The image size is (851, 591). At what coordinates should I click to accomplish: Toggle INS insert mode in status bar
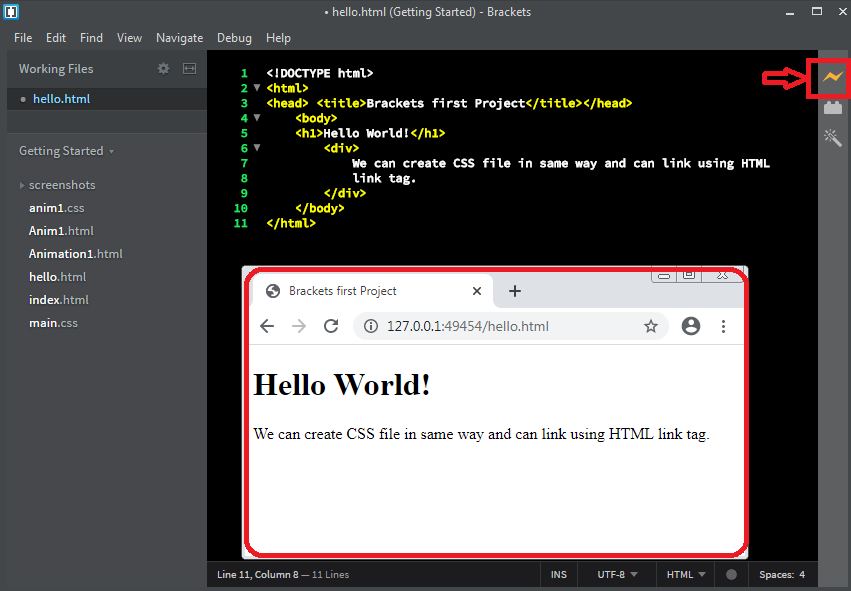click(x=558, y=574)
